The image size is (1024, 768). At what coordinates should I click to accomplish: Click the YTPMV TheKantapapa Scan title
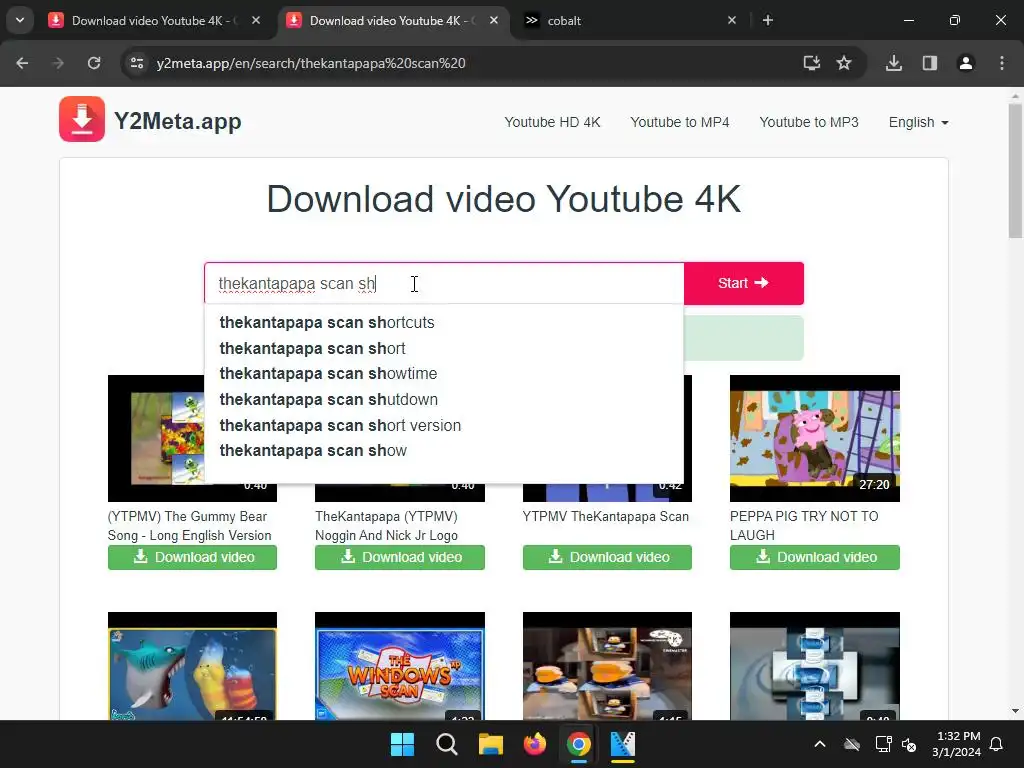(605, 517)
